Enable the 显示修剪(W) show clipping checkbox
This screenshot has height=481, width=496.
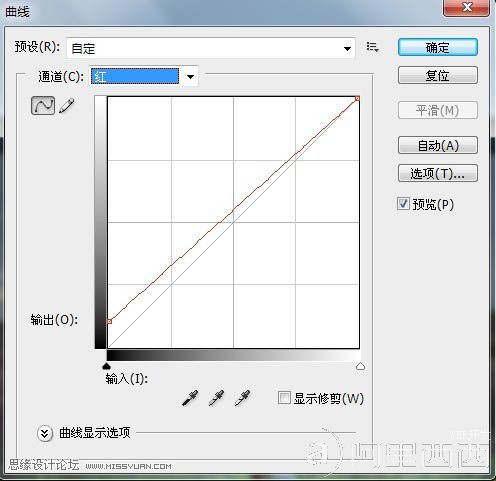284,398
